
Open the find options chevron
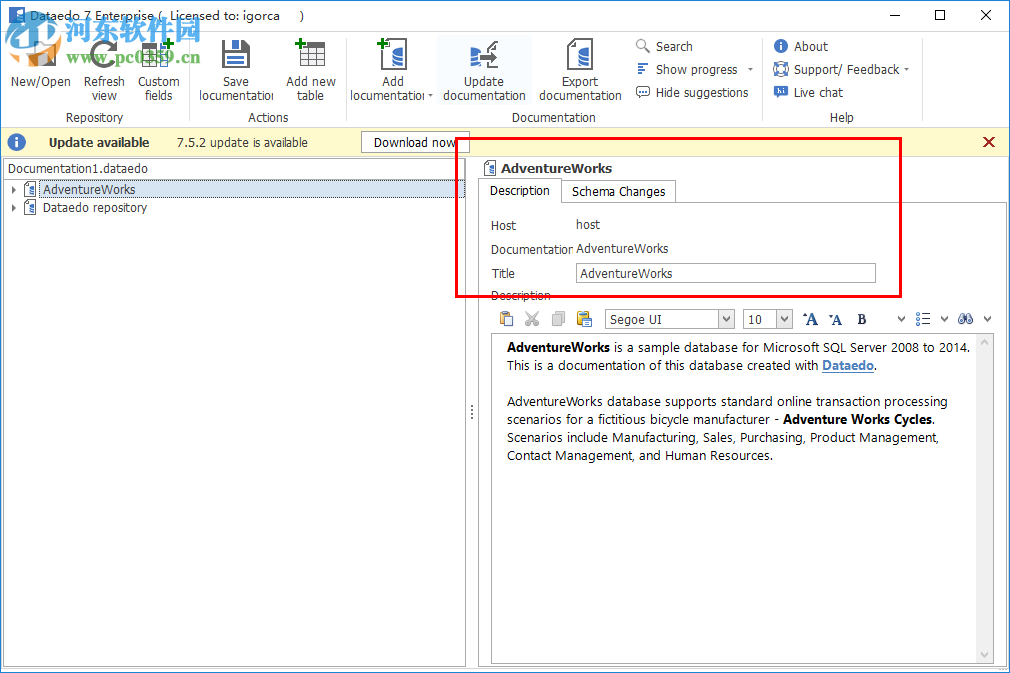click(987, 319)
